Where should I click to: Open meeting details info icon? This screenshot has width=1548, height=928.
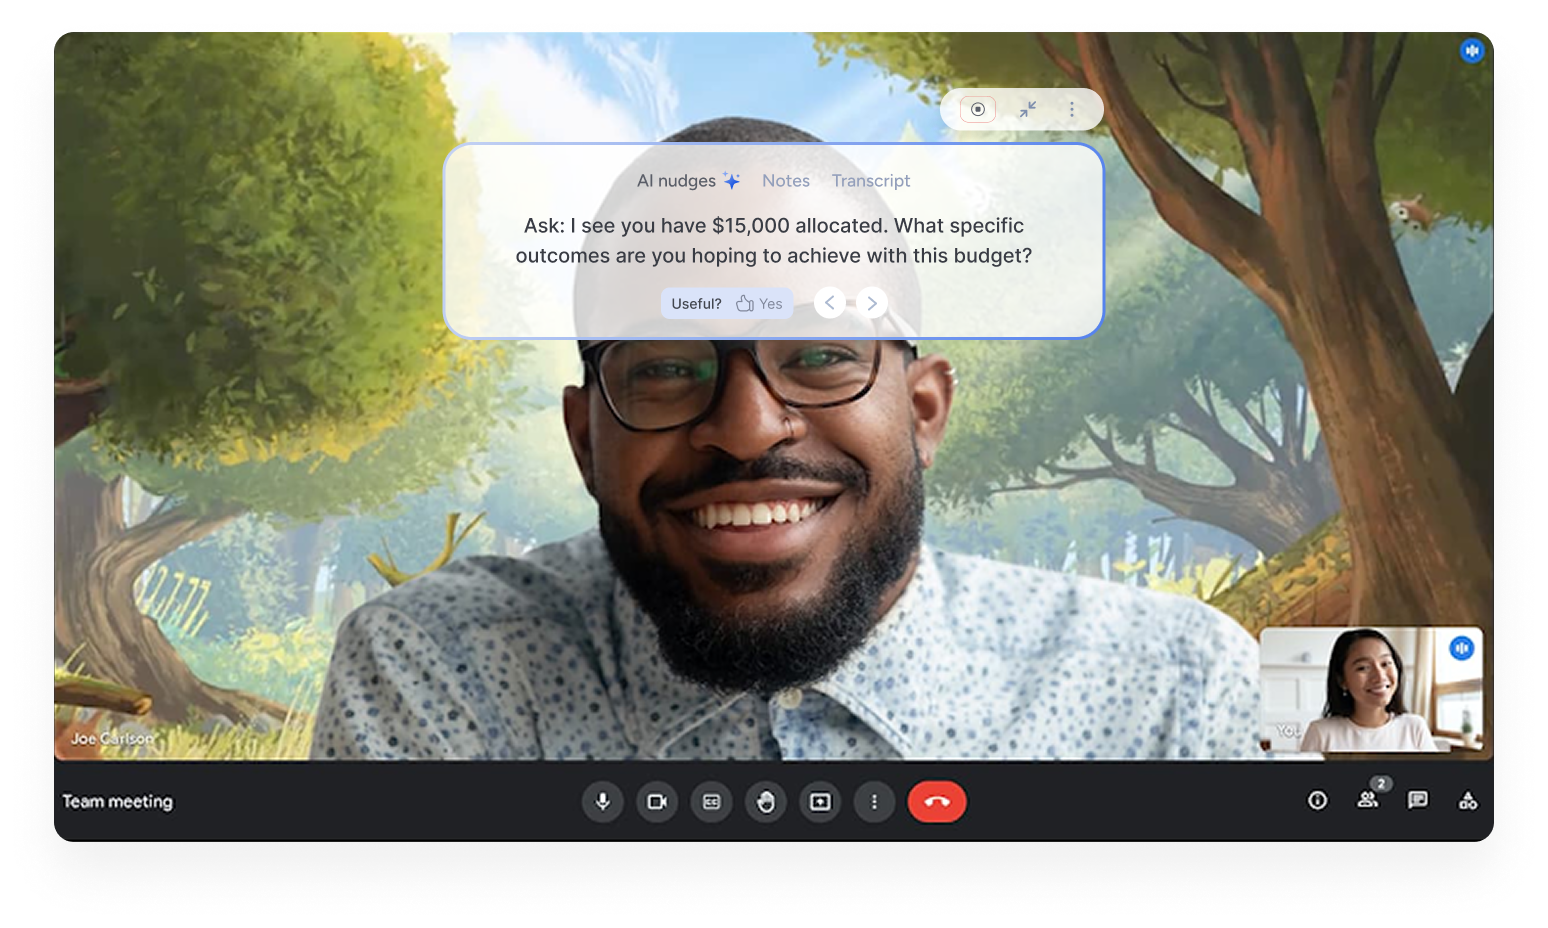[x=1317, y=800]
